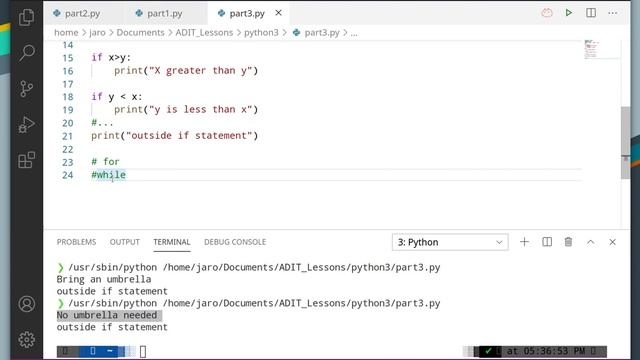This screenshot has height=360, width=640.
Task: Expand the breadcrumb ellipsis symbols segment
Action: pyautogui.click(x=354, y=33)
